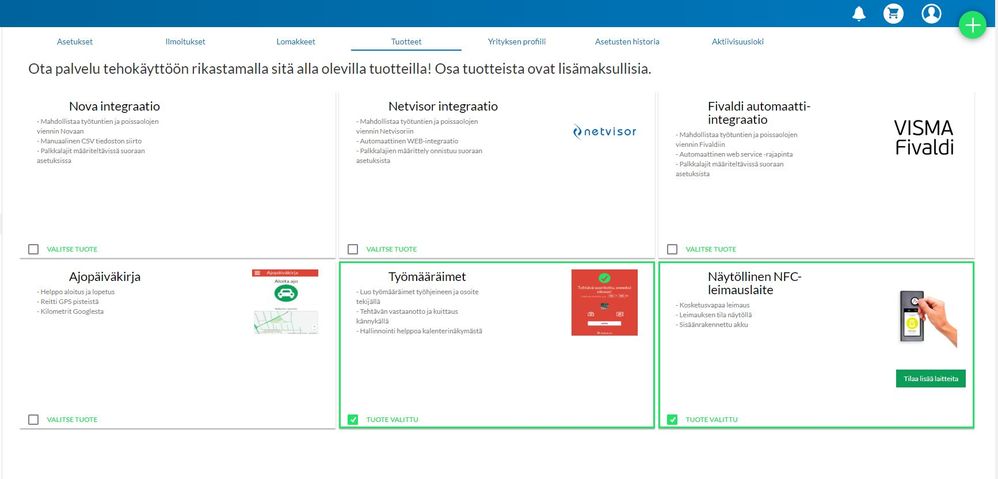Image resolution: width=998 pixels, height=479 pixels.
Task: Open the Aktiivisuusloki tab
Action: [738, 42]
